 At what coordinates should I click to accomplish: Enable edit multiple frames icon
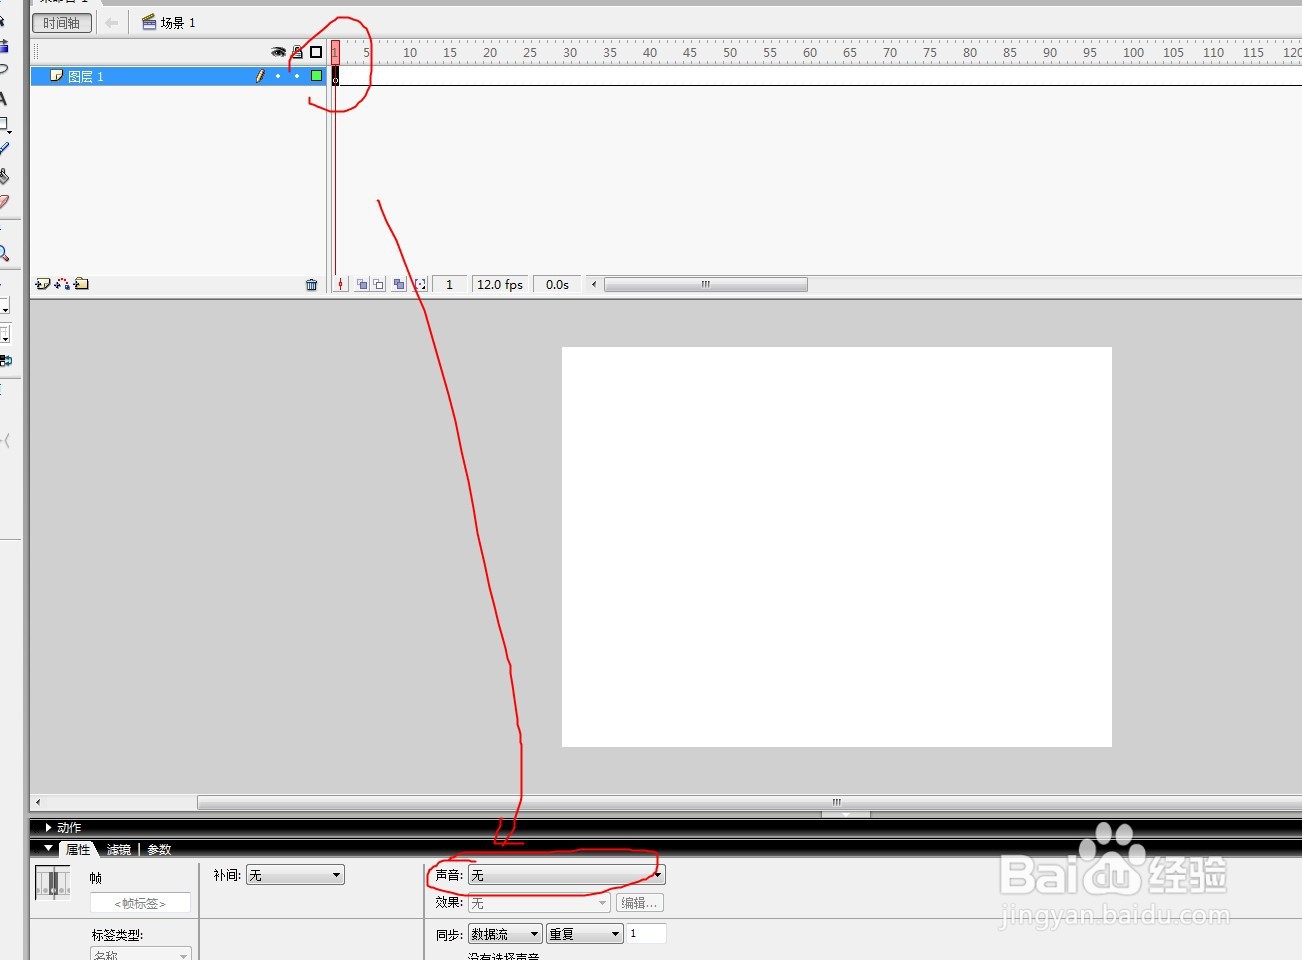pyautogui.click(x=399, y=285)
